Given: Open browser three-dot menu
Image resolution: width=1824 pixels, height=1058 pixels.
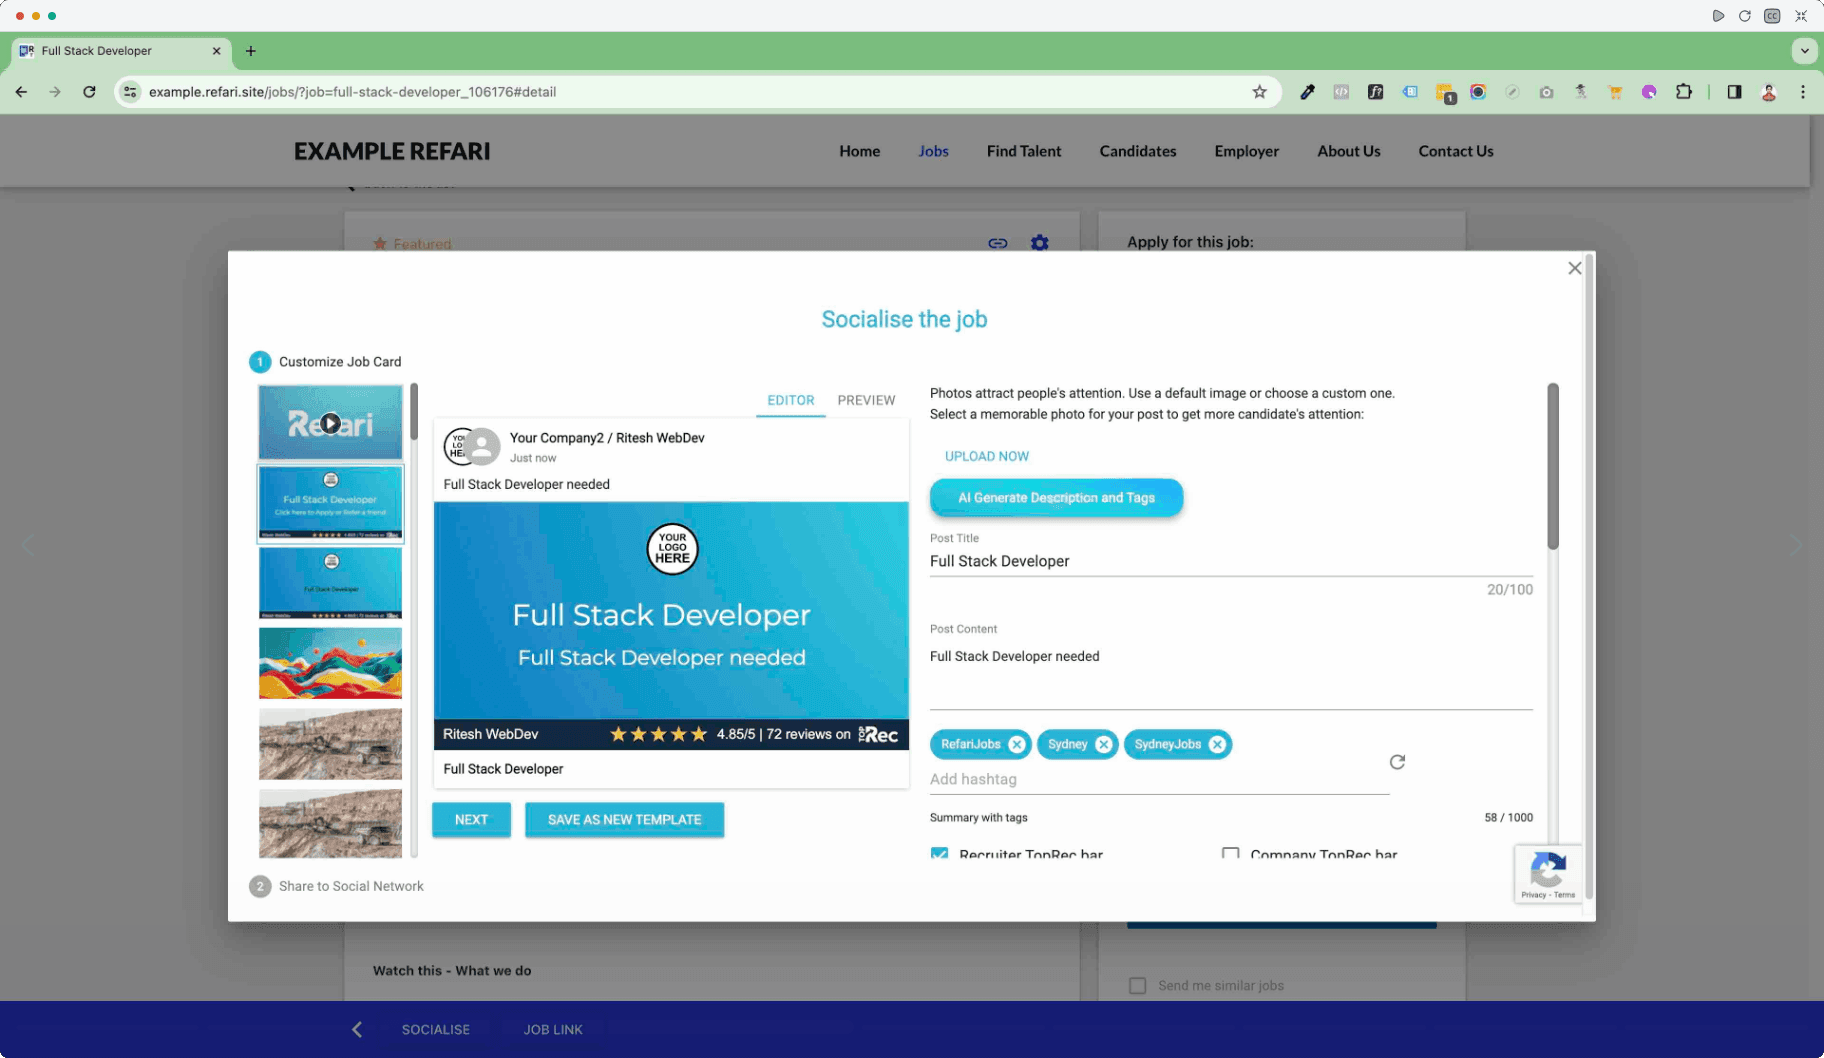Looking at the screenshot, I should click(1802, 92).
